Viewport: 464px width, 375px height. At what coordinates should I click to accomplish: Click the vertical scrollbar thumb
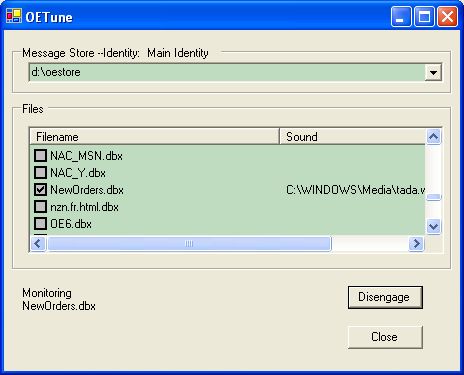point(433,197)
